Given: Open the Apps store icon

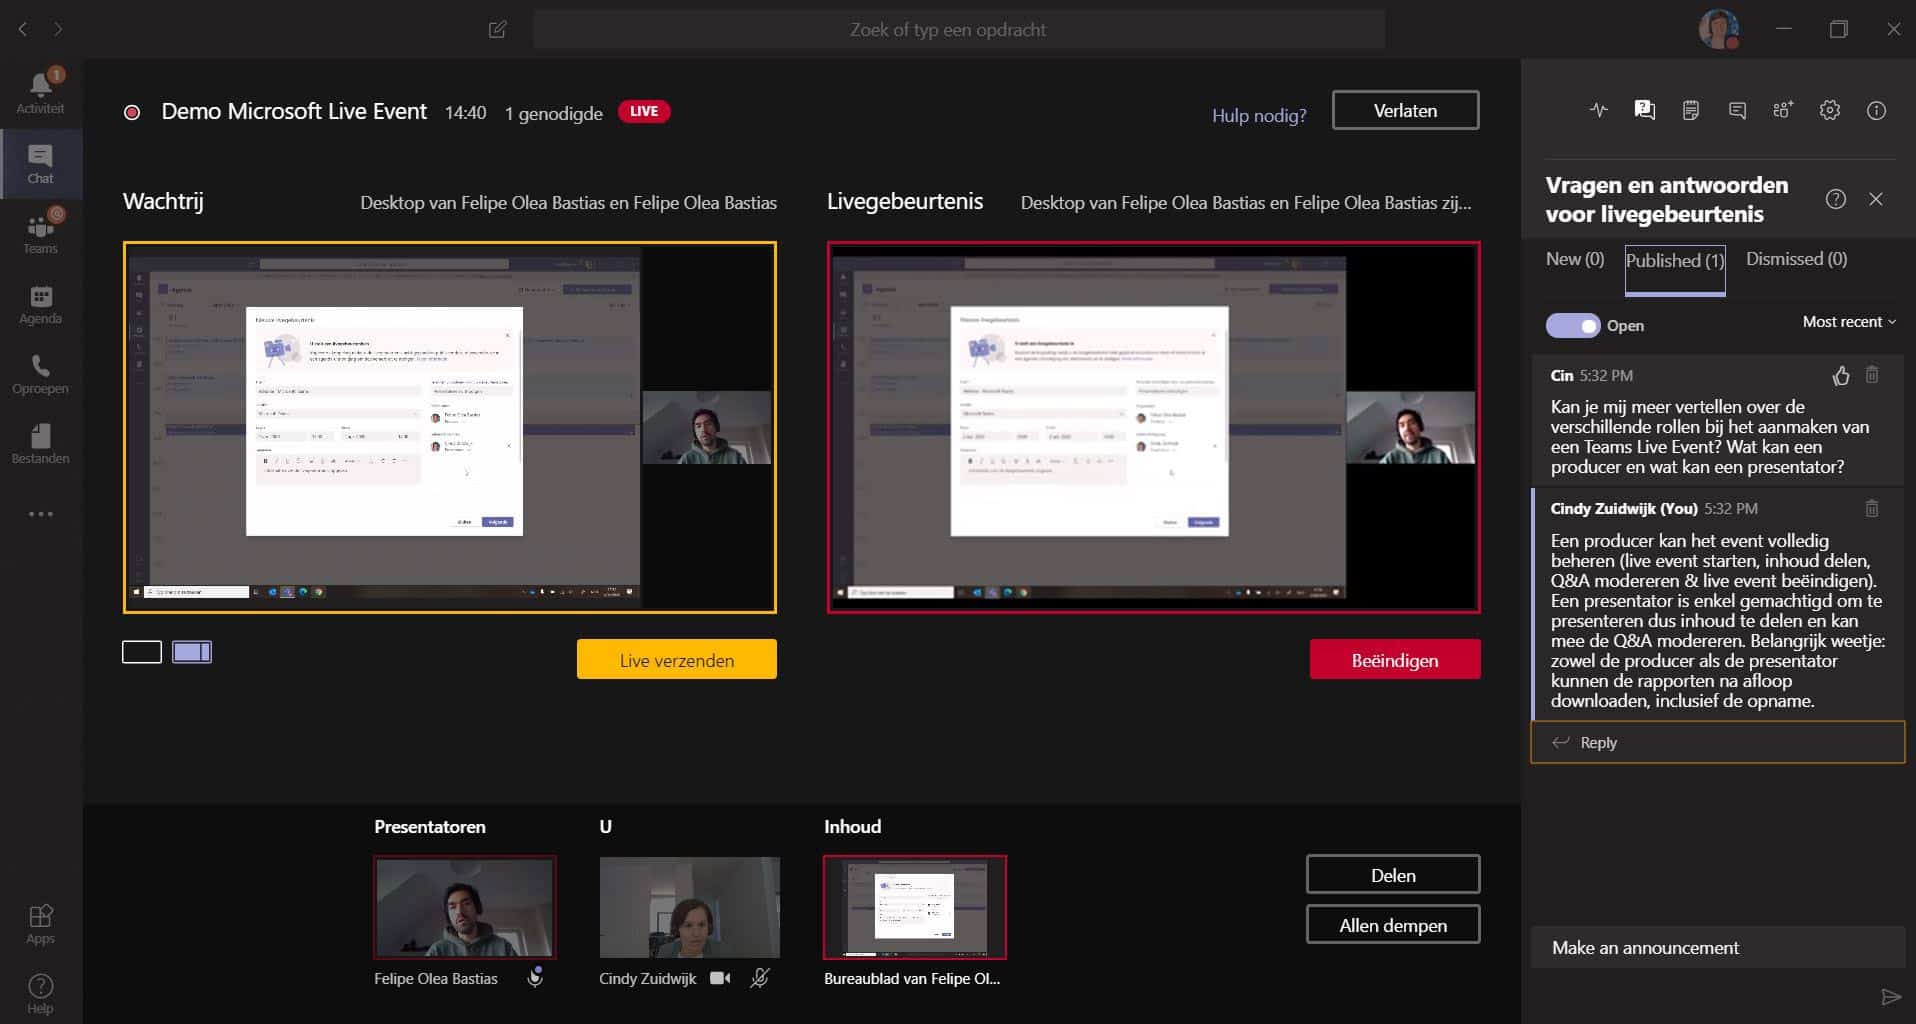Looking at the screenshot, I should (40, 924).
